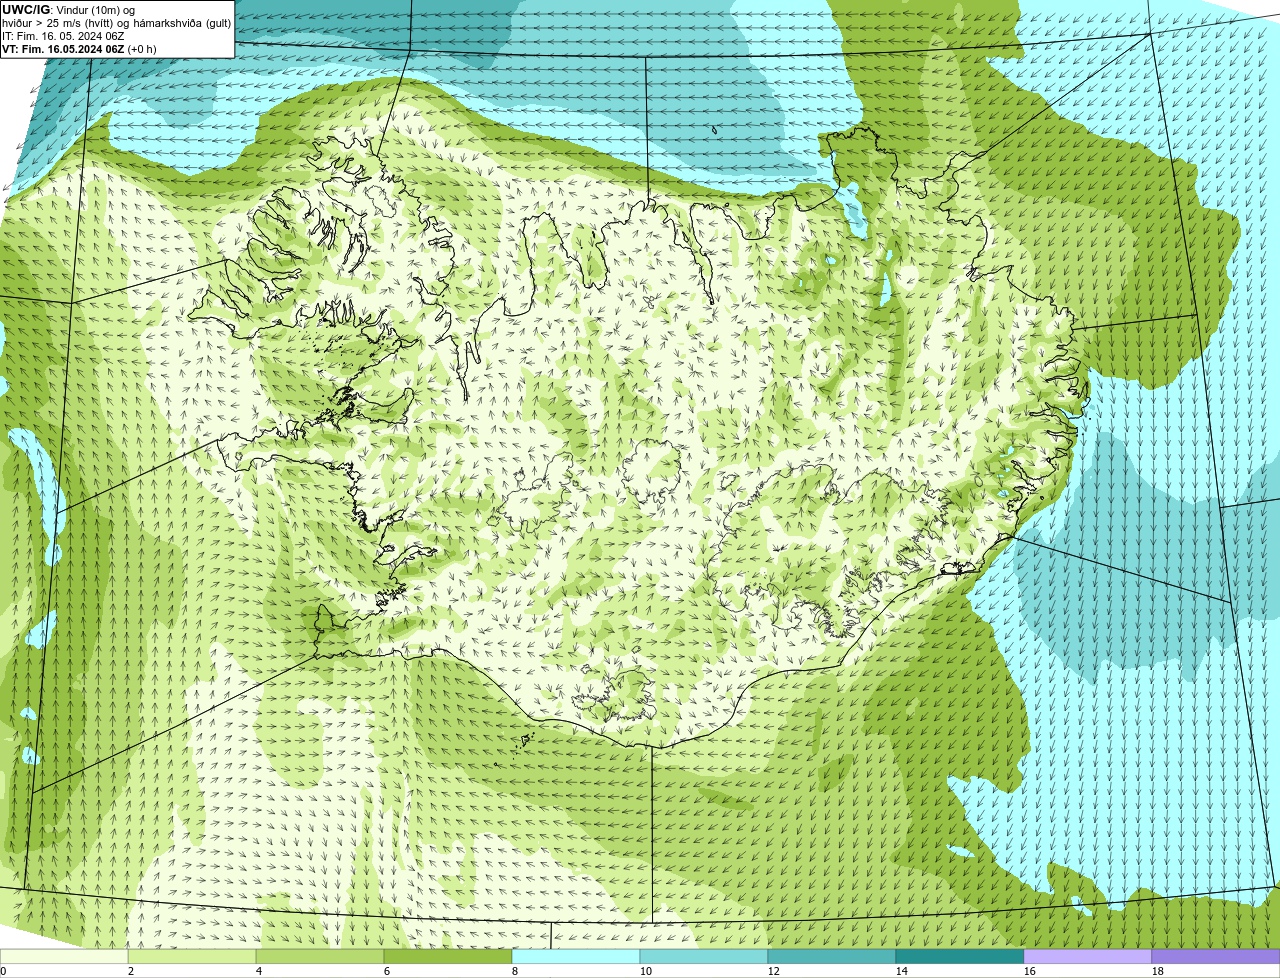Choose the light teal 10–12 m/s legend swatch
The width and height of the screenshot is (1280, 978).
[x=704, y=957]
